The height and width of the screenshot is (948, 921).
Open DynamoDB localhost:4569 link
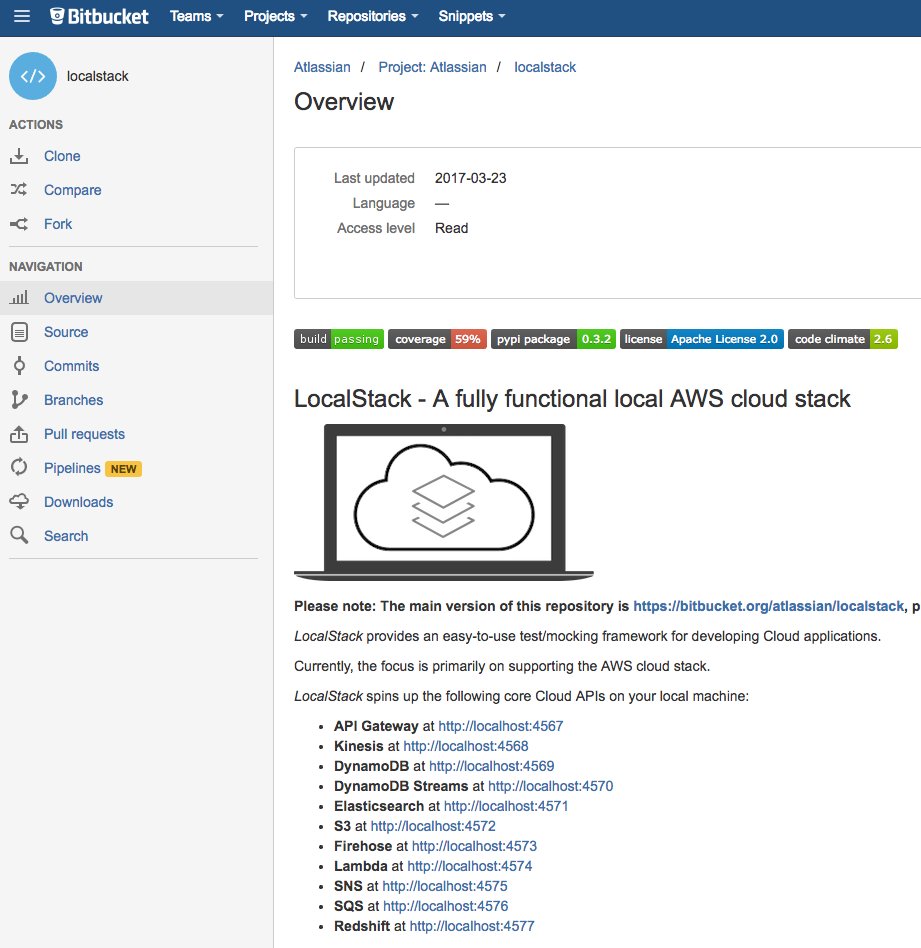tap(492, 766)
